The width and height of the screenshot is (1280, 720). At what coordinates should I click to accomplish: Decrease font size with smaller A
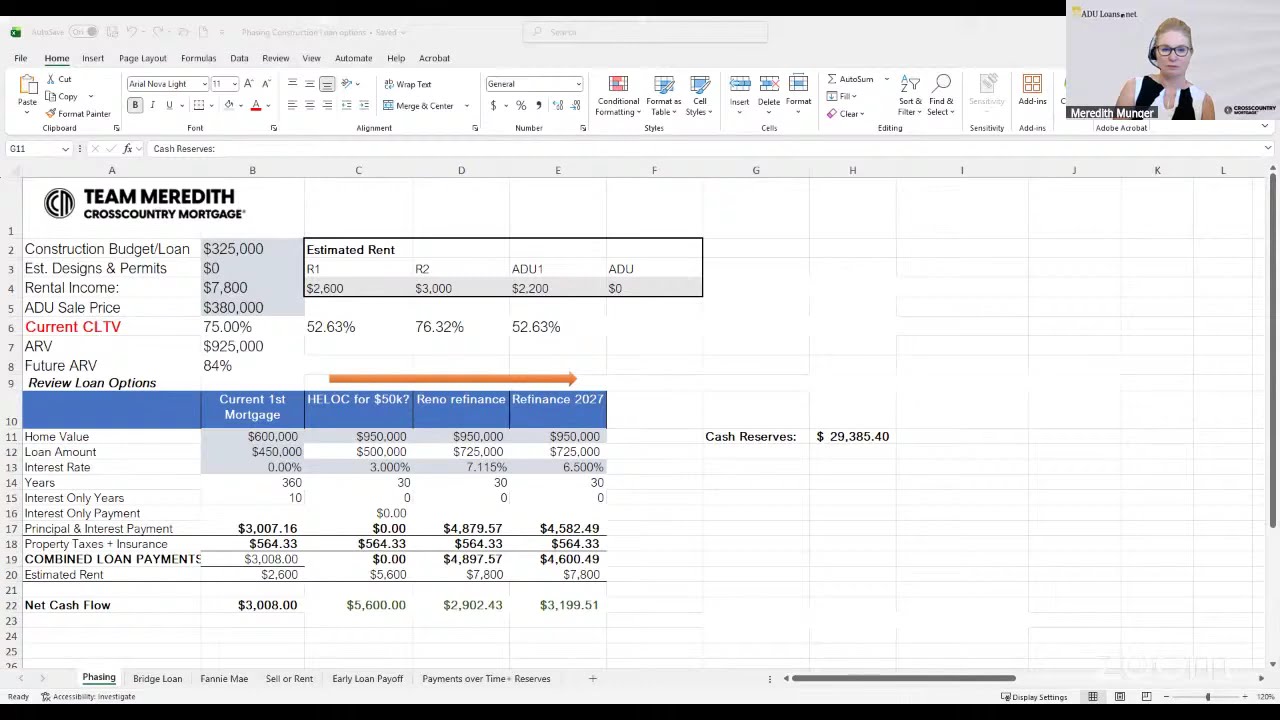(265, 84)
